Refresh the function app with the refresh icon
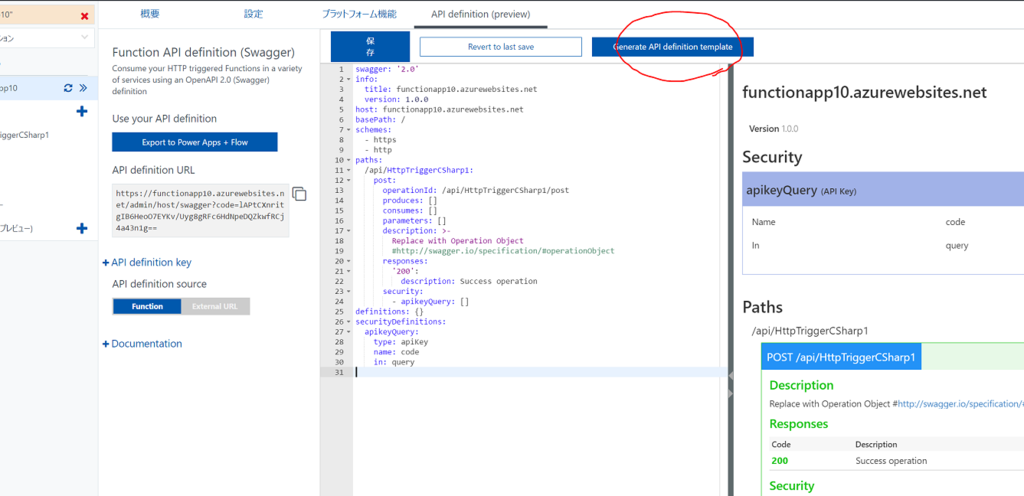The height and width of the screenshot is (496, 1024). click(x=68, y=88)
